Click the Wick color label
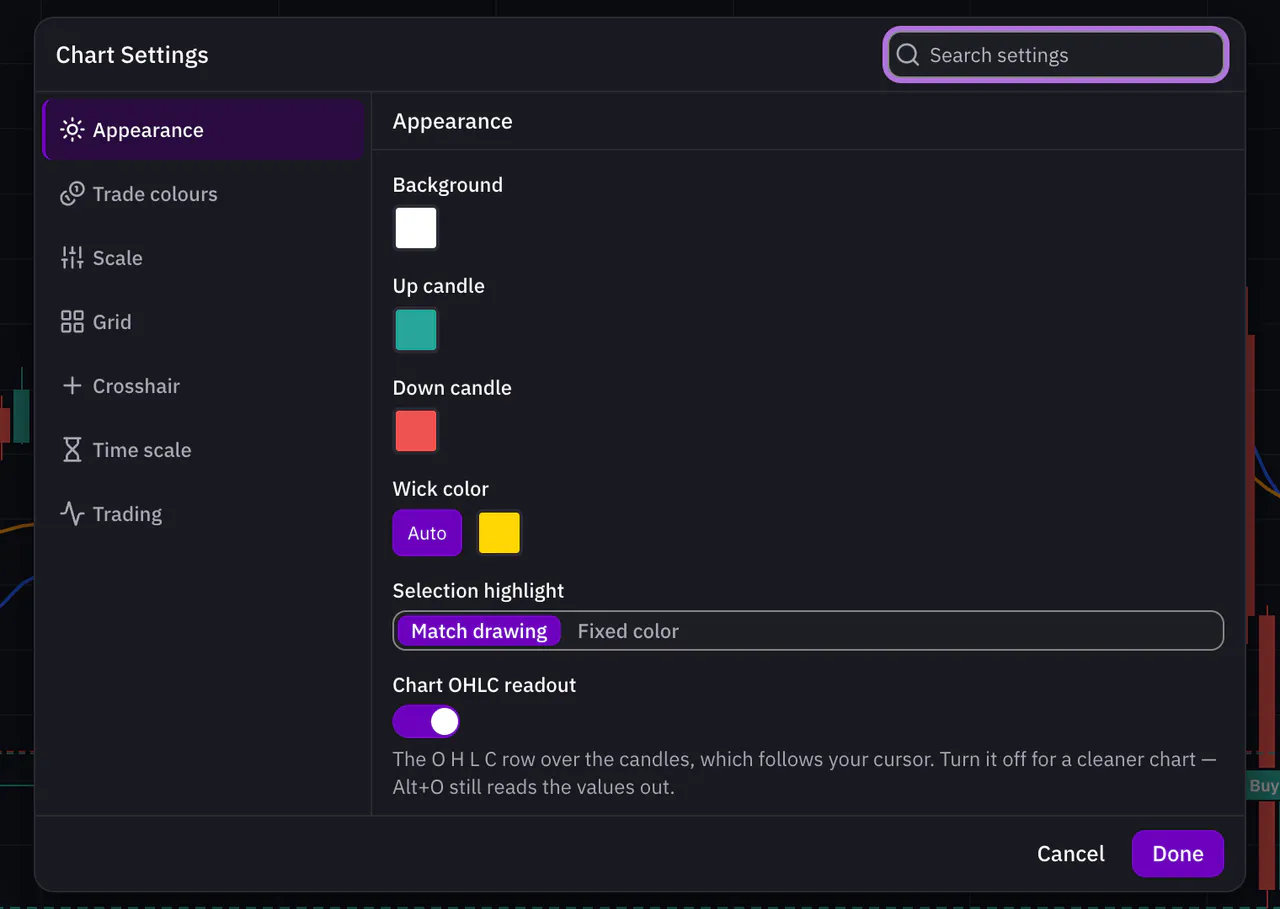1280x909 pixels. (440, 488)
